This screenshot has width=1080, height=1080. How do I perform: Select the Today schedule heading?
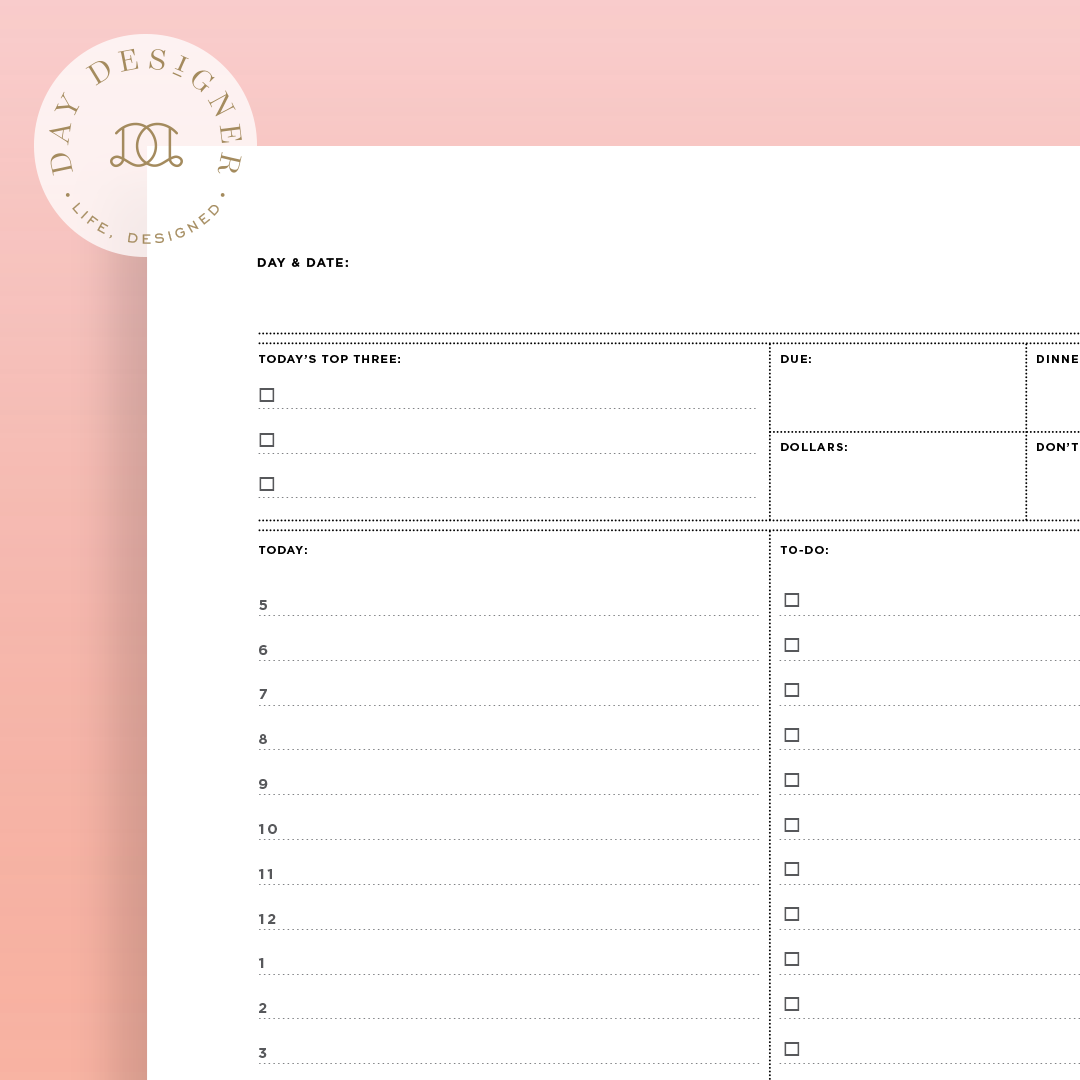click(x=283, y=550)
